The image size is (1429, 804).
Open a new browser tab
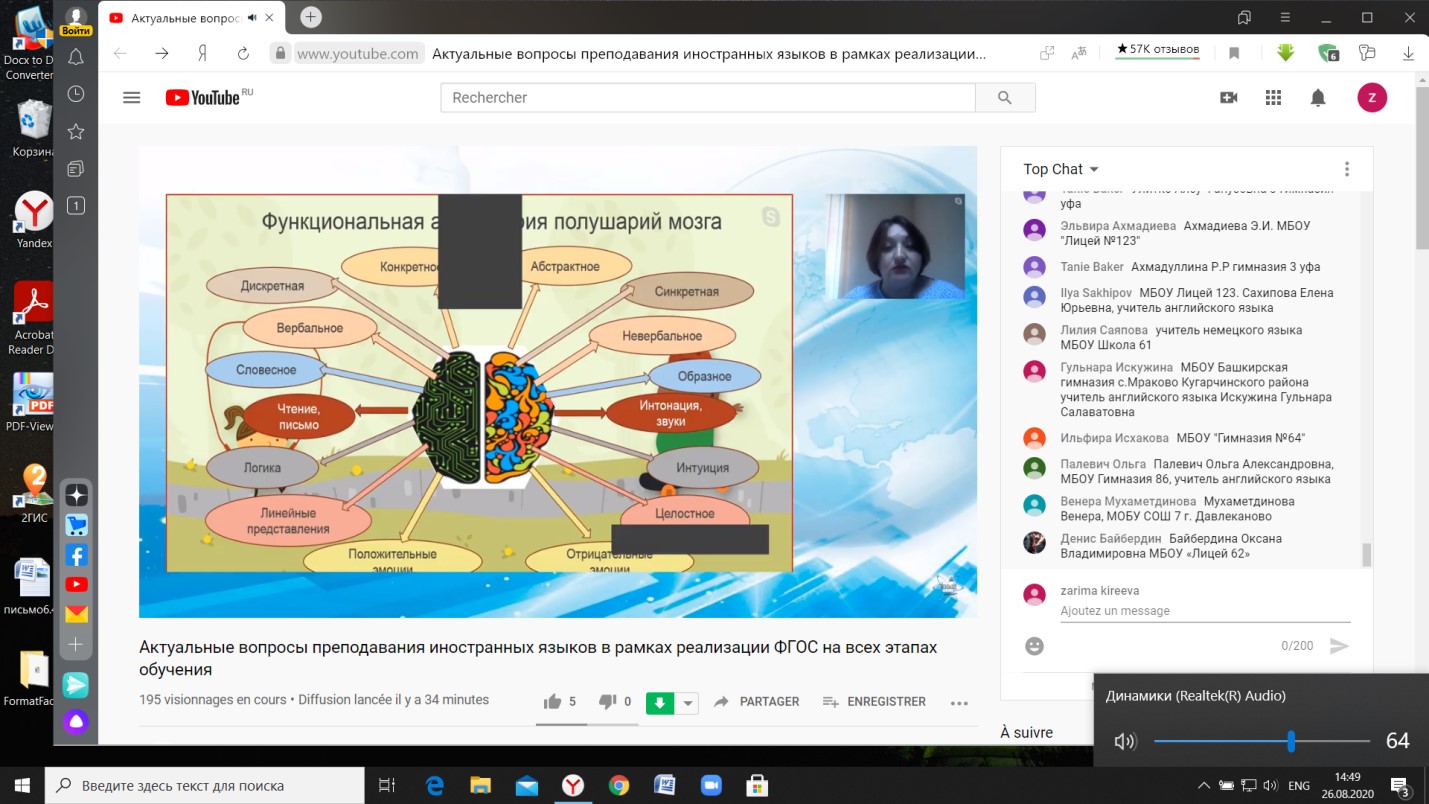tap(310, 17)
